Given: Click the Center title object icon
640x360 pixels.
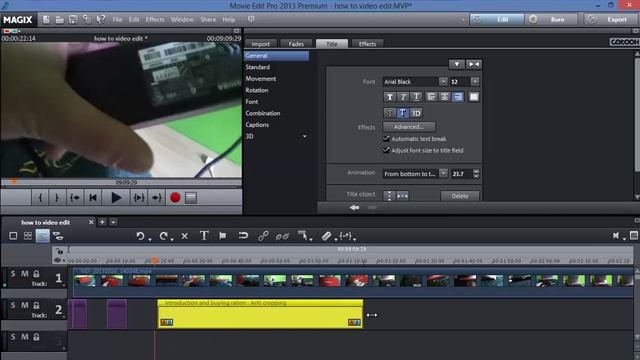Looking at the screenshot, I should pos(402,196).
